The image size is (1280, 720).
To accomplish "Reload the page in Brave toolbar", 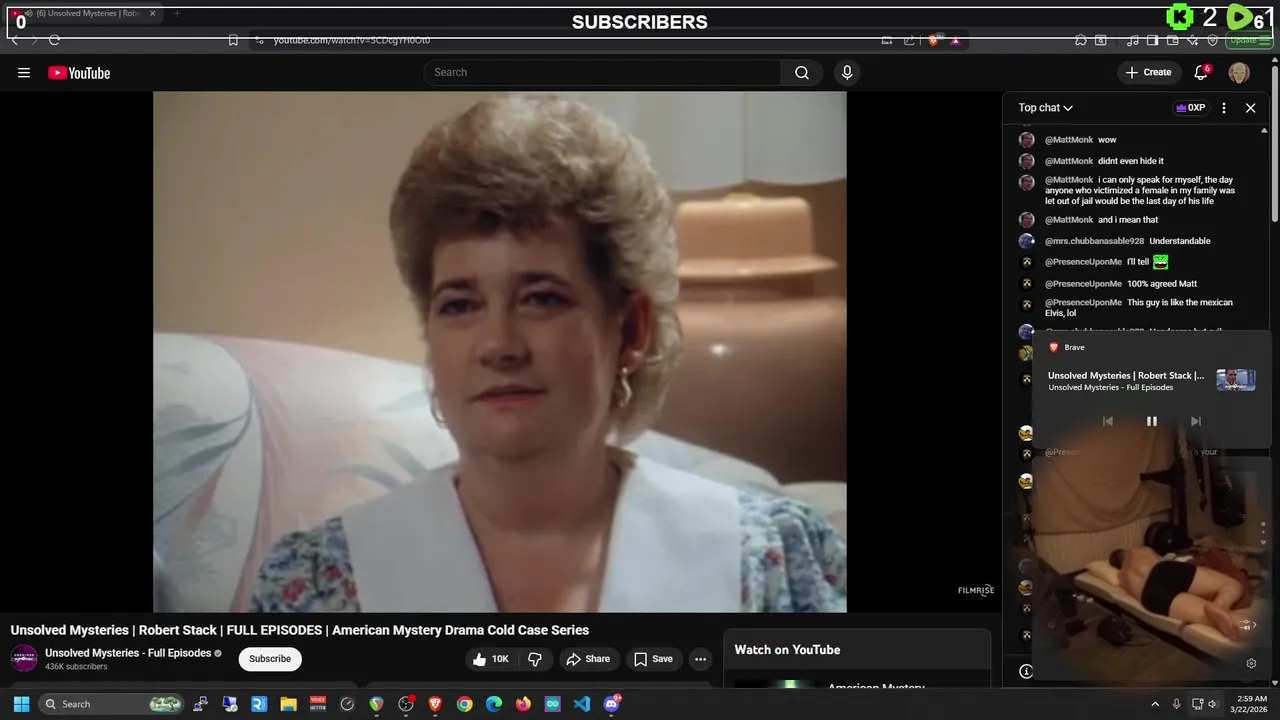I will click(x=54, y=40).
